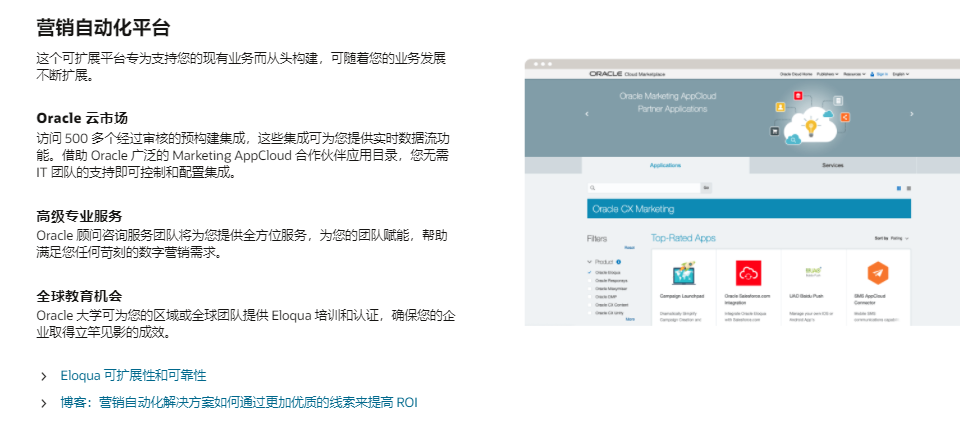The width and height of the screenshot is (960, 440).
Task: Click the marketplace search input field
Action: pyautogui.click(x=643, y=188)
